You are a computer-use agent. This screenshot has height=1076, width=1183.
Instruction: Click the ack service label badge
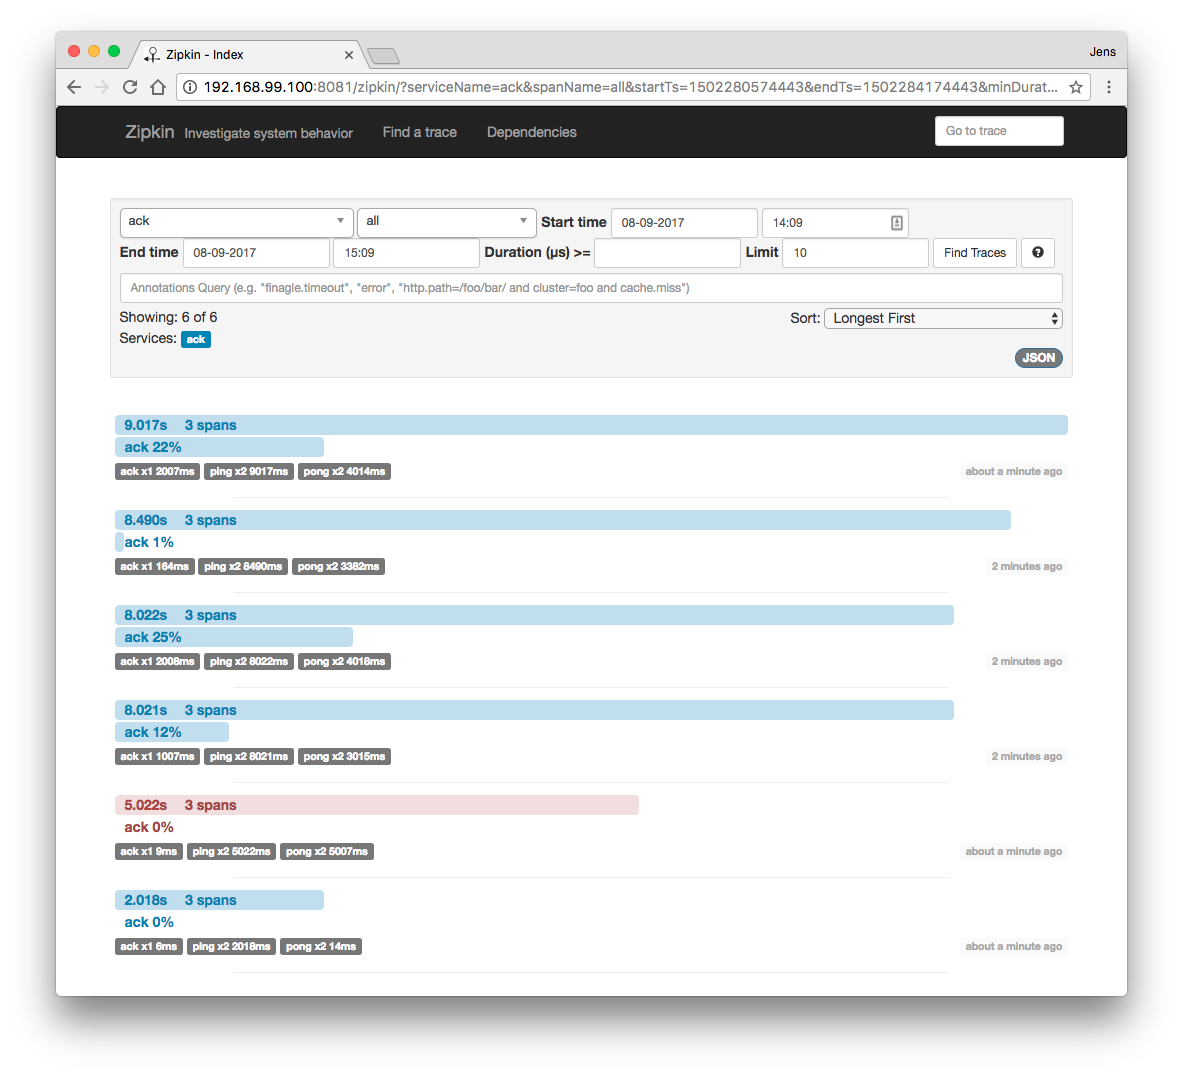195,340
